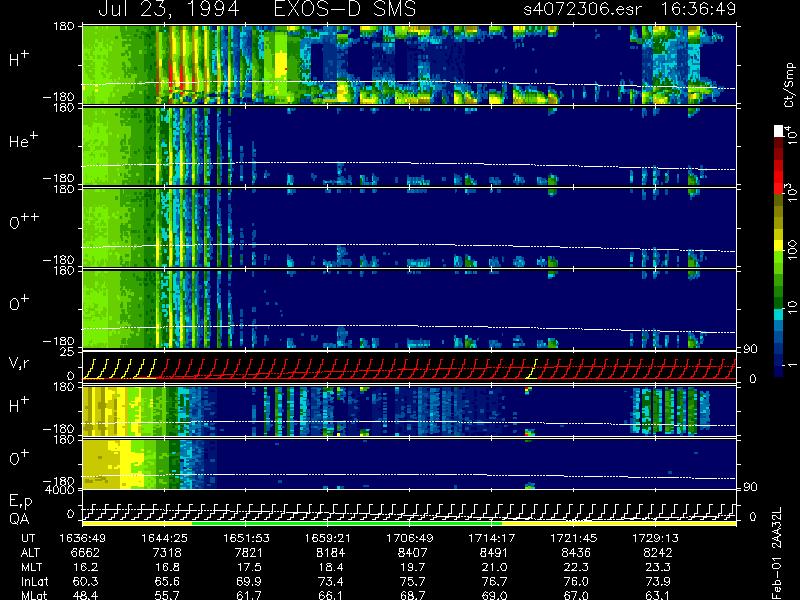Click InLat value '76.7'
Image resolution: width=800 pixels, height=600 pixels.
point(494,581)
